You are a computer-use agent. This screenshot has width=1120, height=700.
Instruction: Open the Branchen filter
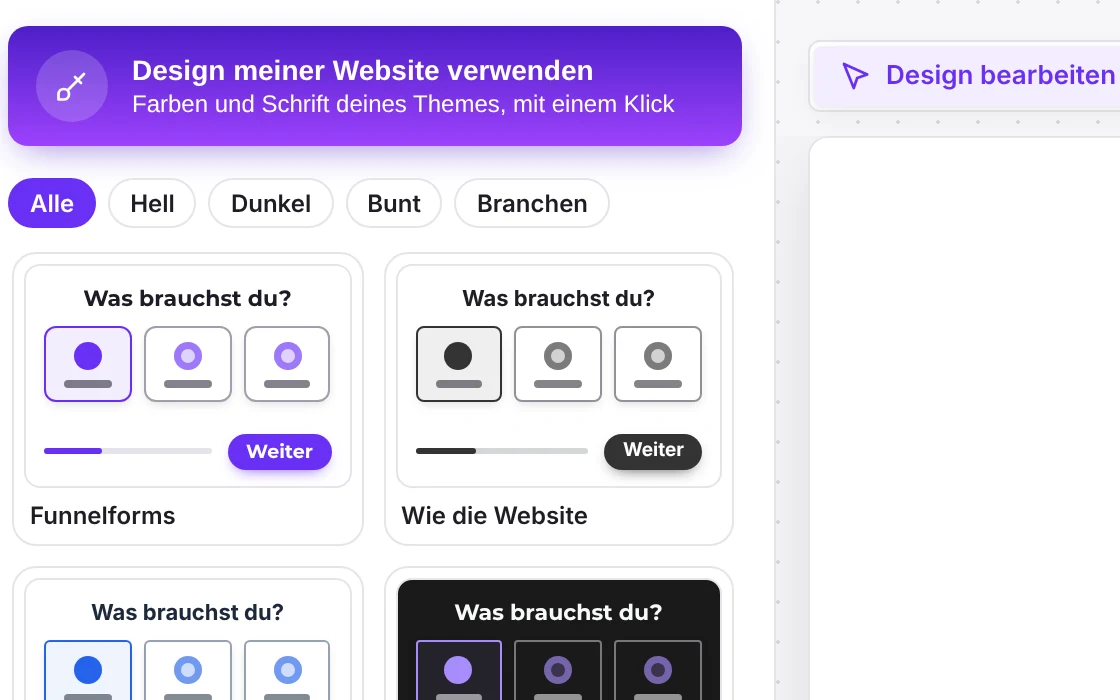(532, 204)
